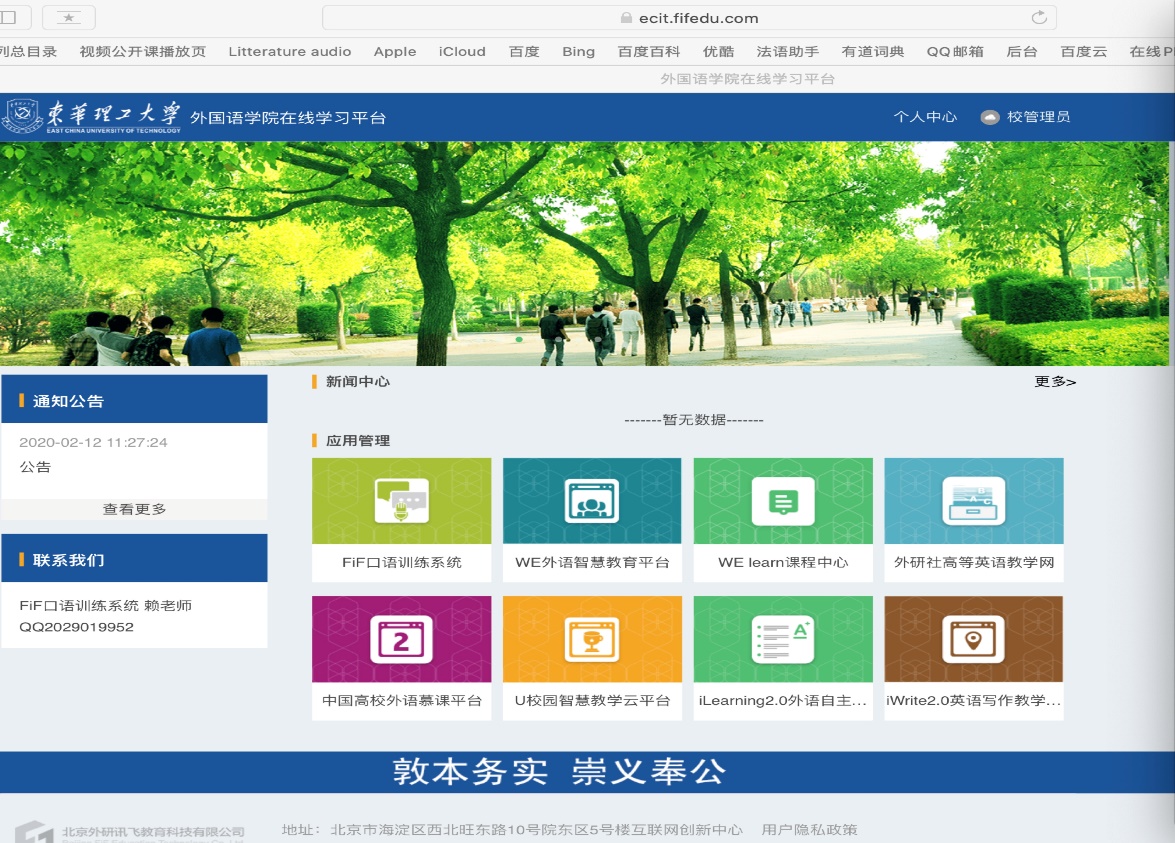Click the iWrite2.0英语写作 icon
The width and height of the screenshot is (1175, 843).
[973, 639]
